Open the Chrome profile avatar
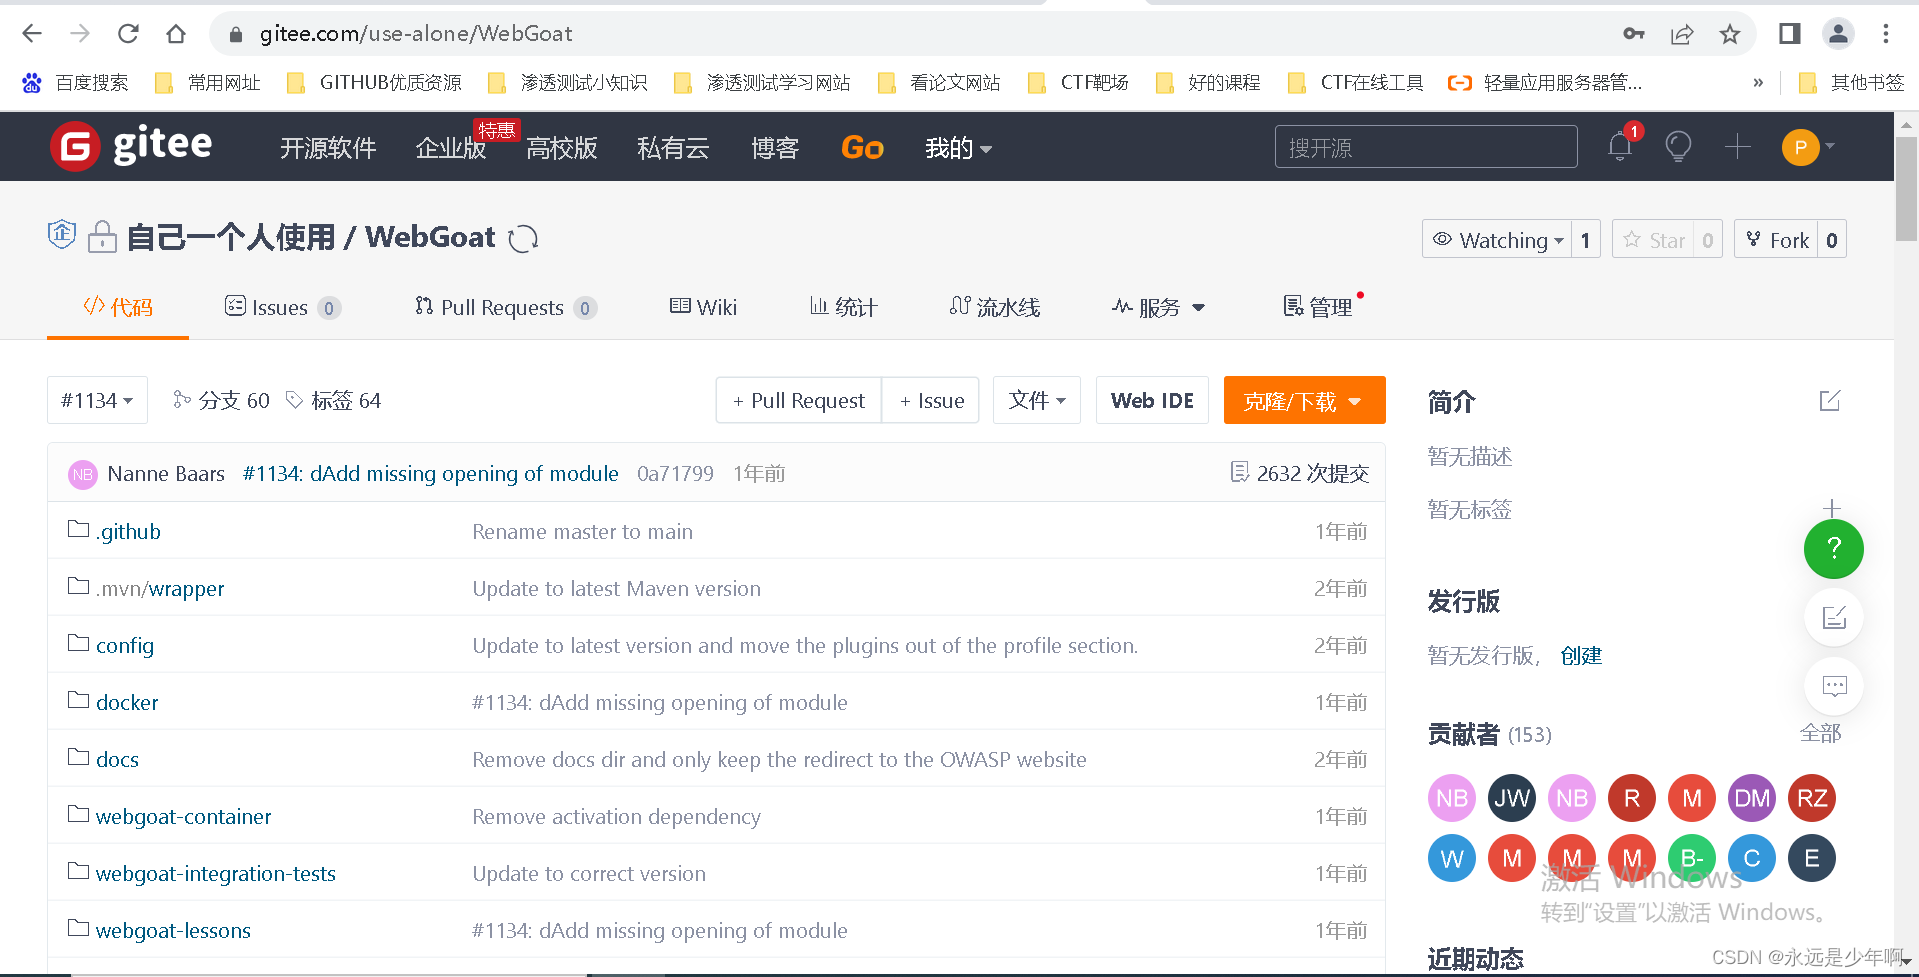The height and width of the screenshot is (977, 1919). 1838,34
